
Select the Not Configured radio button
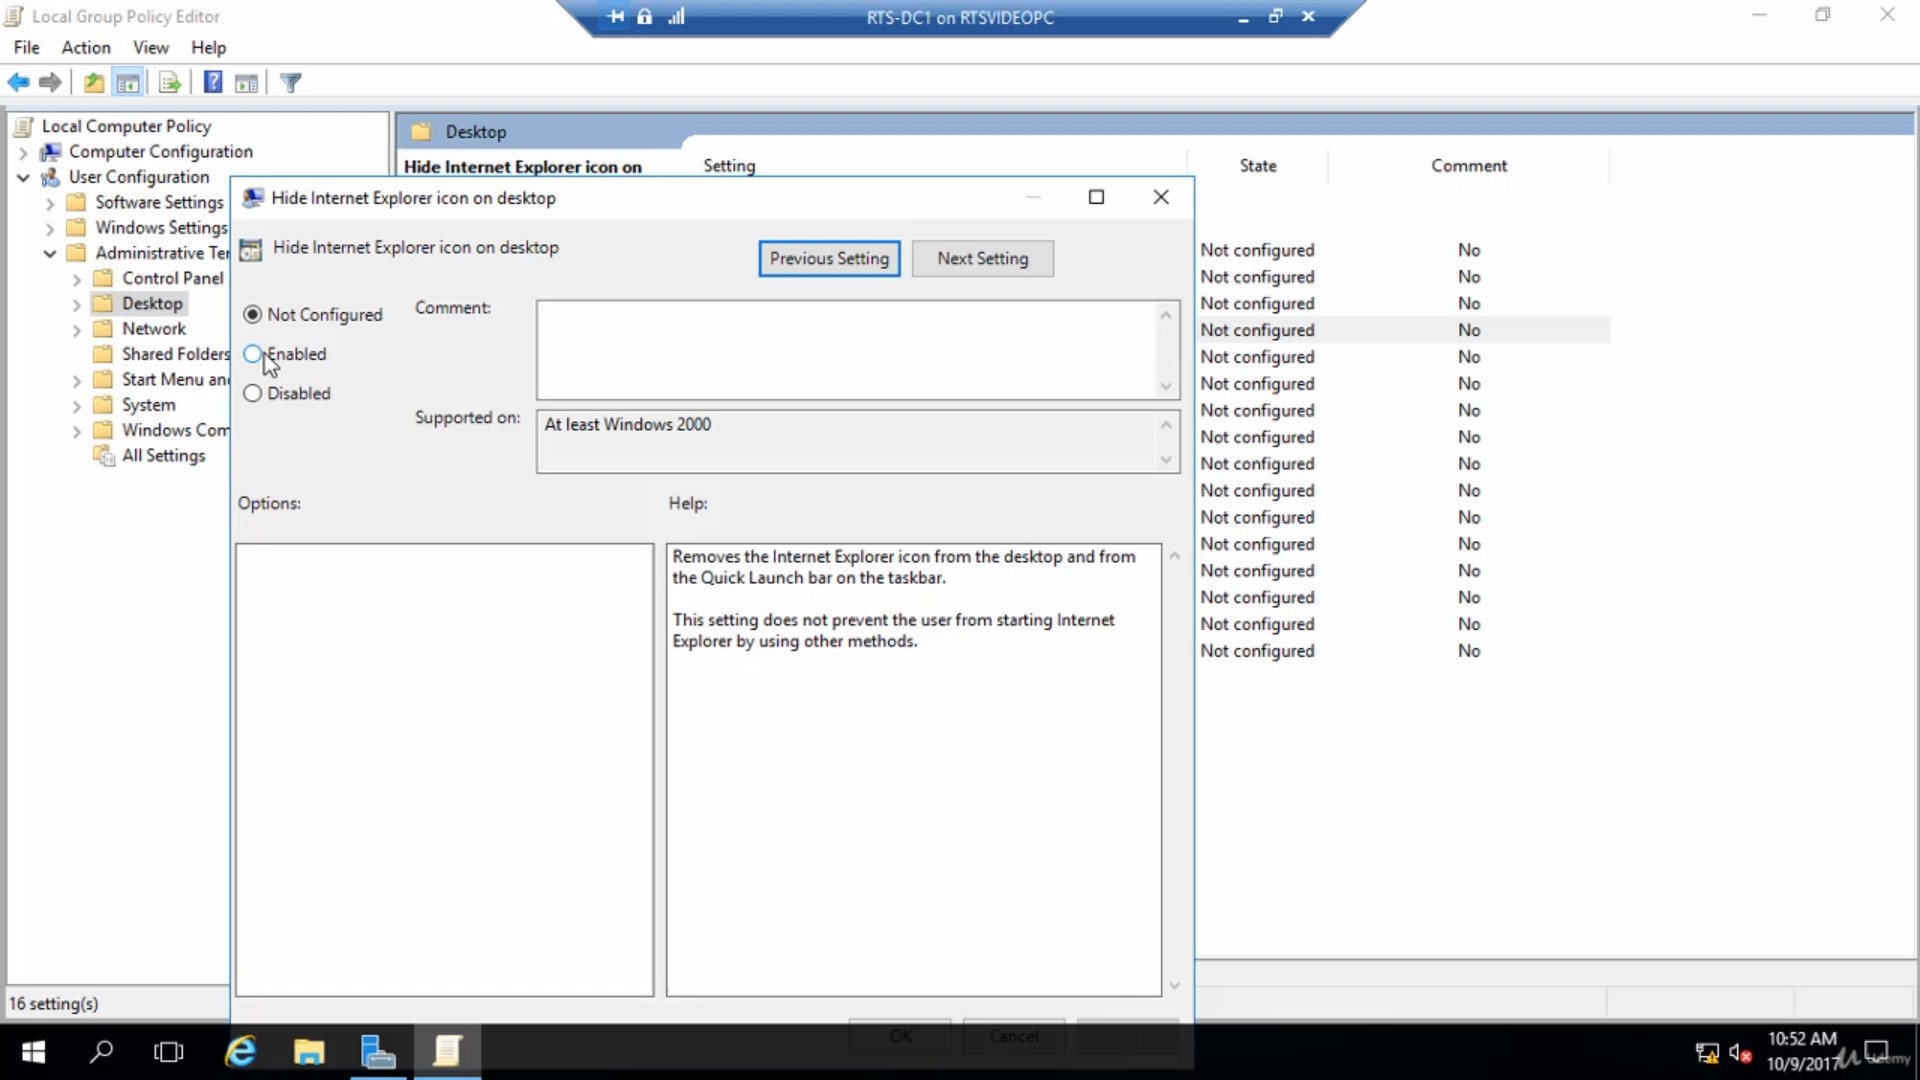[x=253, y=315]
